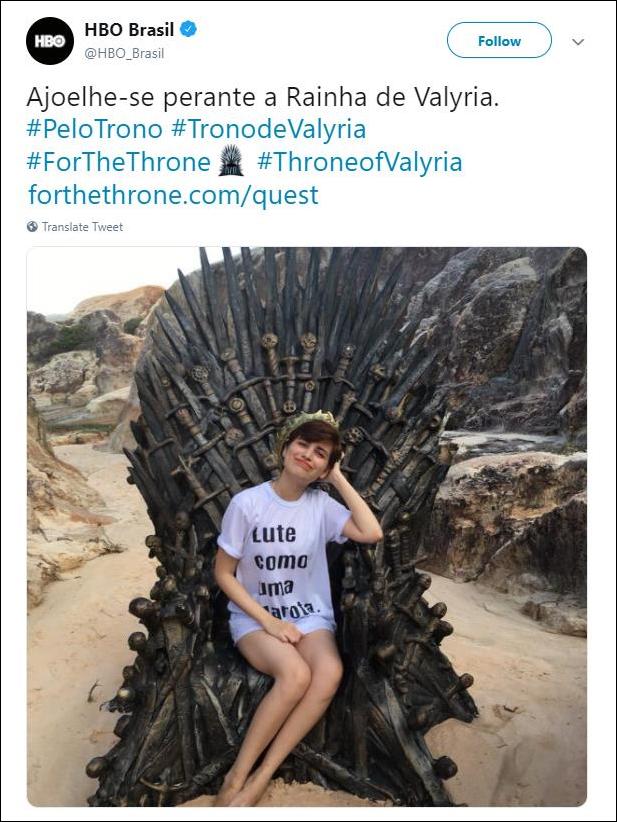Image resolution: width=617 pixels, height=822 pixels.
Task: Follow the HBO Brasil account
Action: pos(499,41)
